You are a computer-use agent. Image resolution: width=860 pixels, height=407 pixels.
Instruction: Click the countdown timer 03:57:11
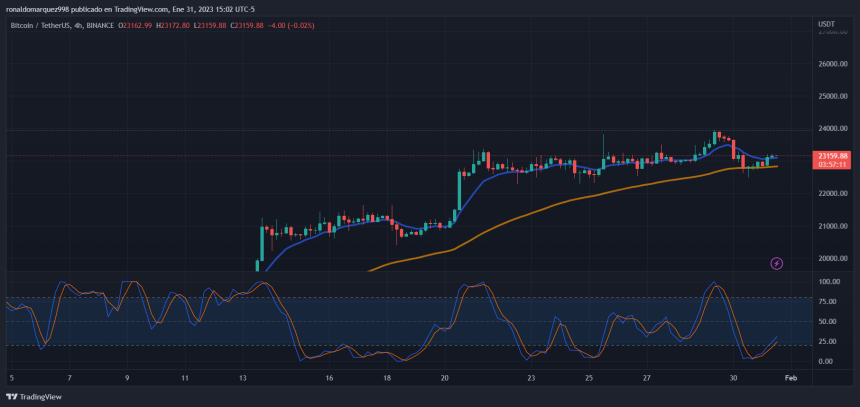pos(831,164)
